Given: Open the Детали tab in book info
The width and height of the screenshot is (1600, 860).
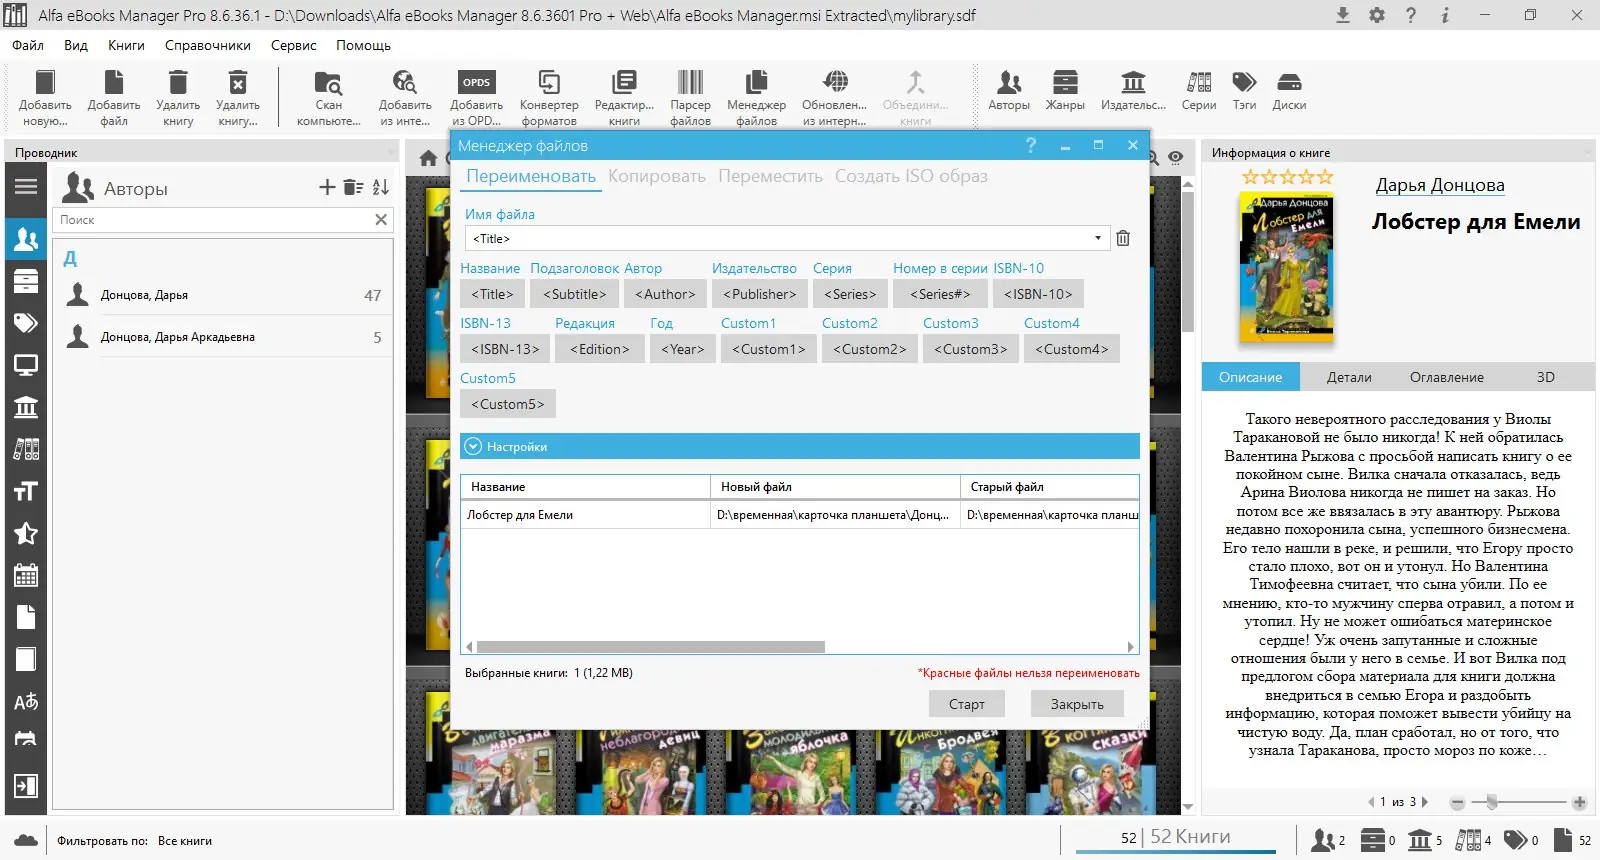Looking at the screenshot, I should click(x=1349, y=377).
